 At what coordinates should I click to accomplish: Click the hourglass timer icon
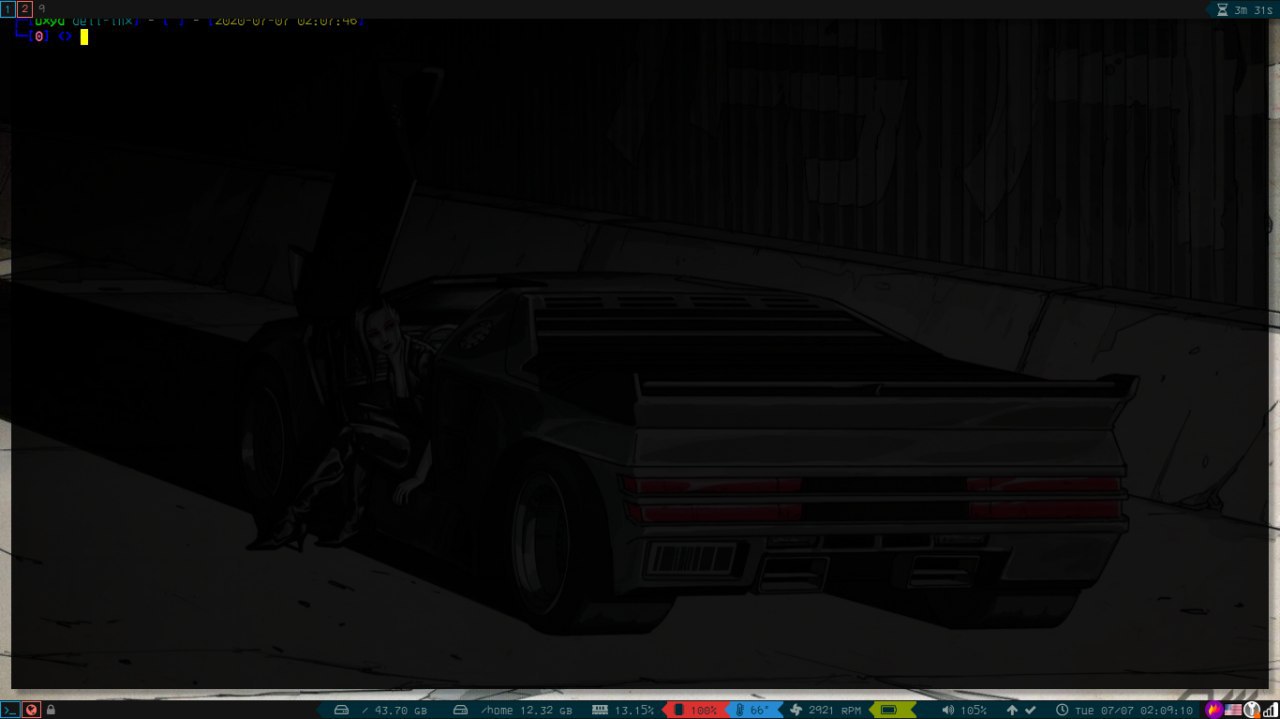[1222, 10]
